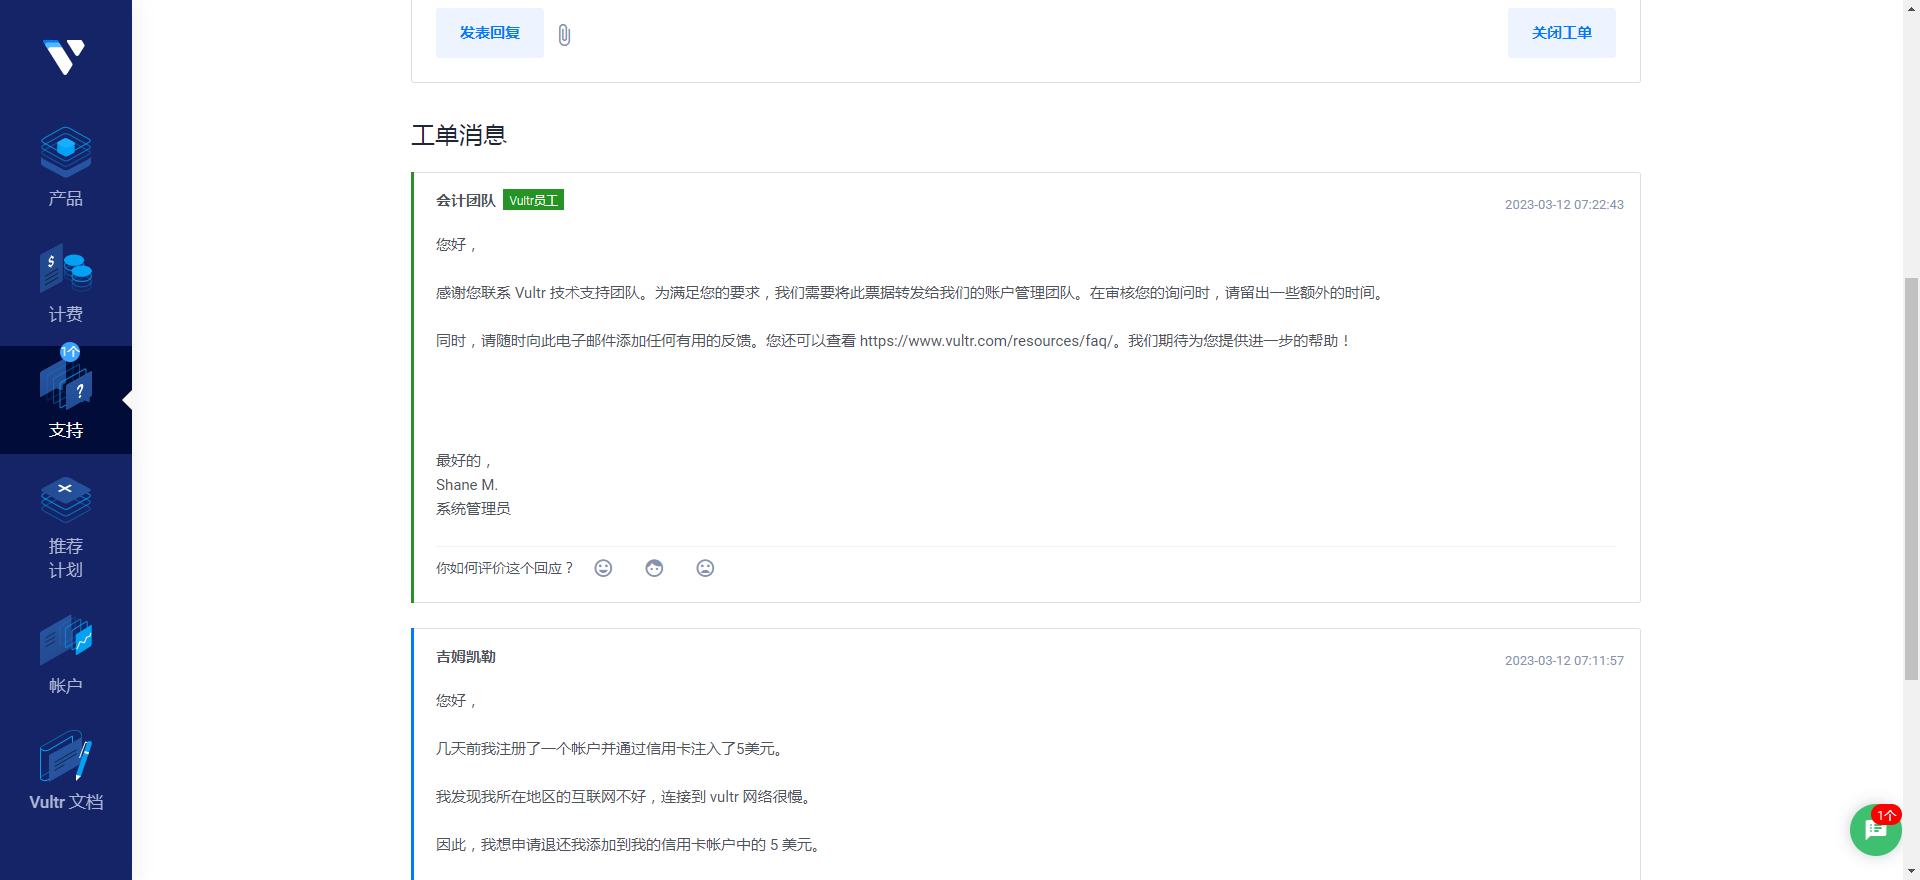1920x880 pixels.
Task: Open the 计费 (Billing) sidebar section
Action: pos(66,283)
